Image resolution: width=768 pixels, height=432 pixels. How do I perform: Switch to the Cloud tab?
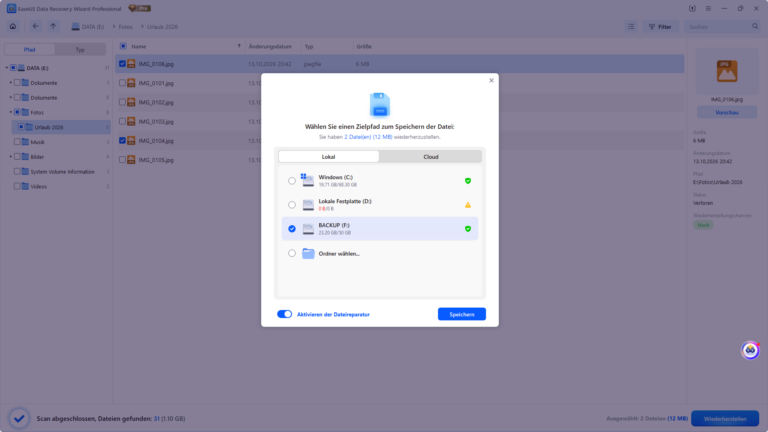click(x=431, y=157)
